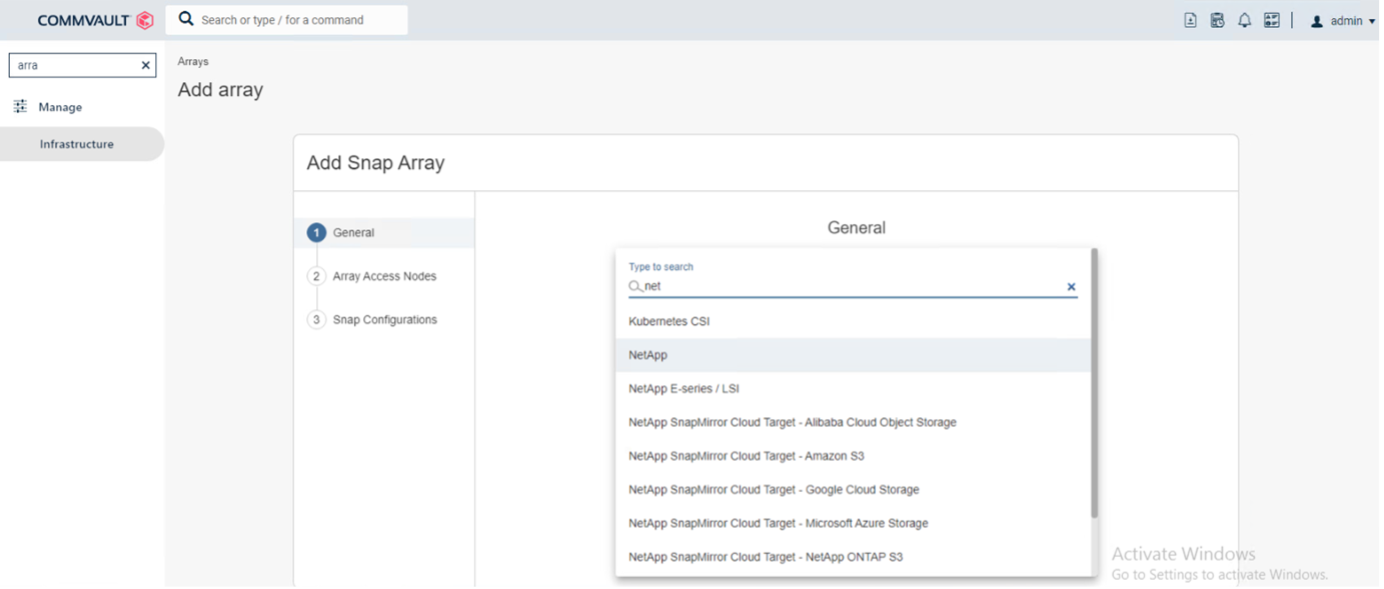Click the Manage sliders icon in sidebar
The image size is (1384, 589).
(x=20, y=107)
